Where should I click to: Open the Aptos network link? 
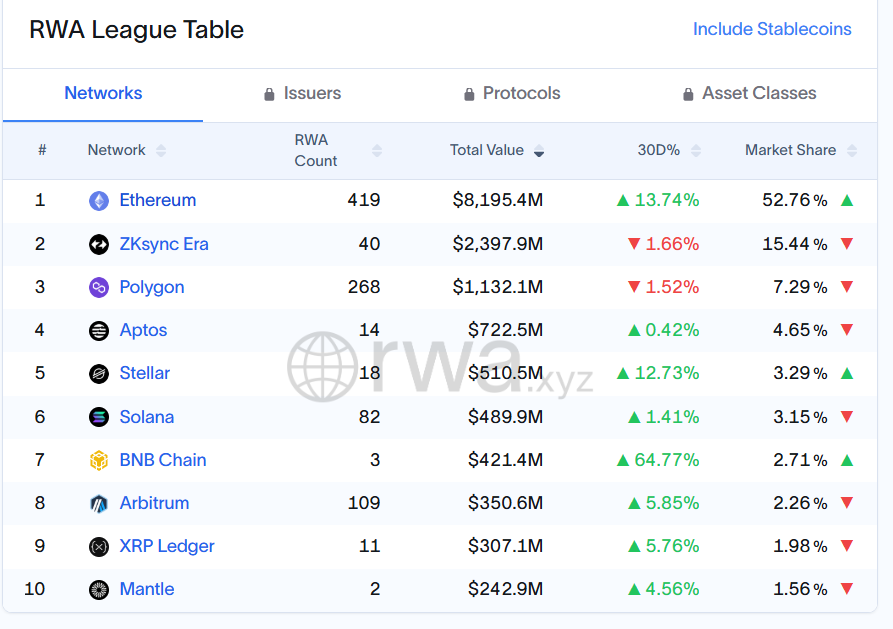click(x=144, y=330)
